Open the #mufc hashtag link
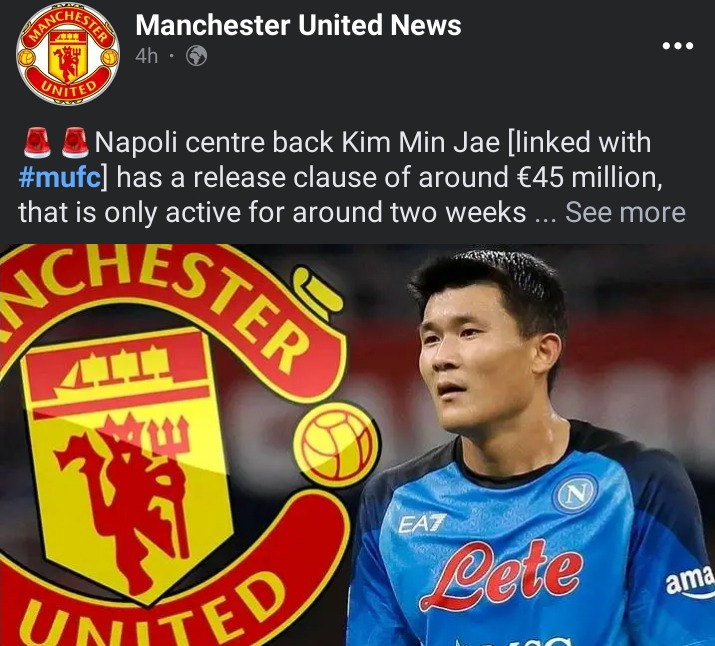715x646 pixels. [x=59, y=177]
